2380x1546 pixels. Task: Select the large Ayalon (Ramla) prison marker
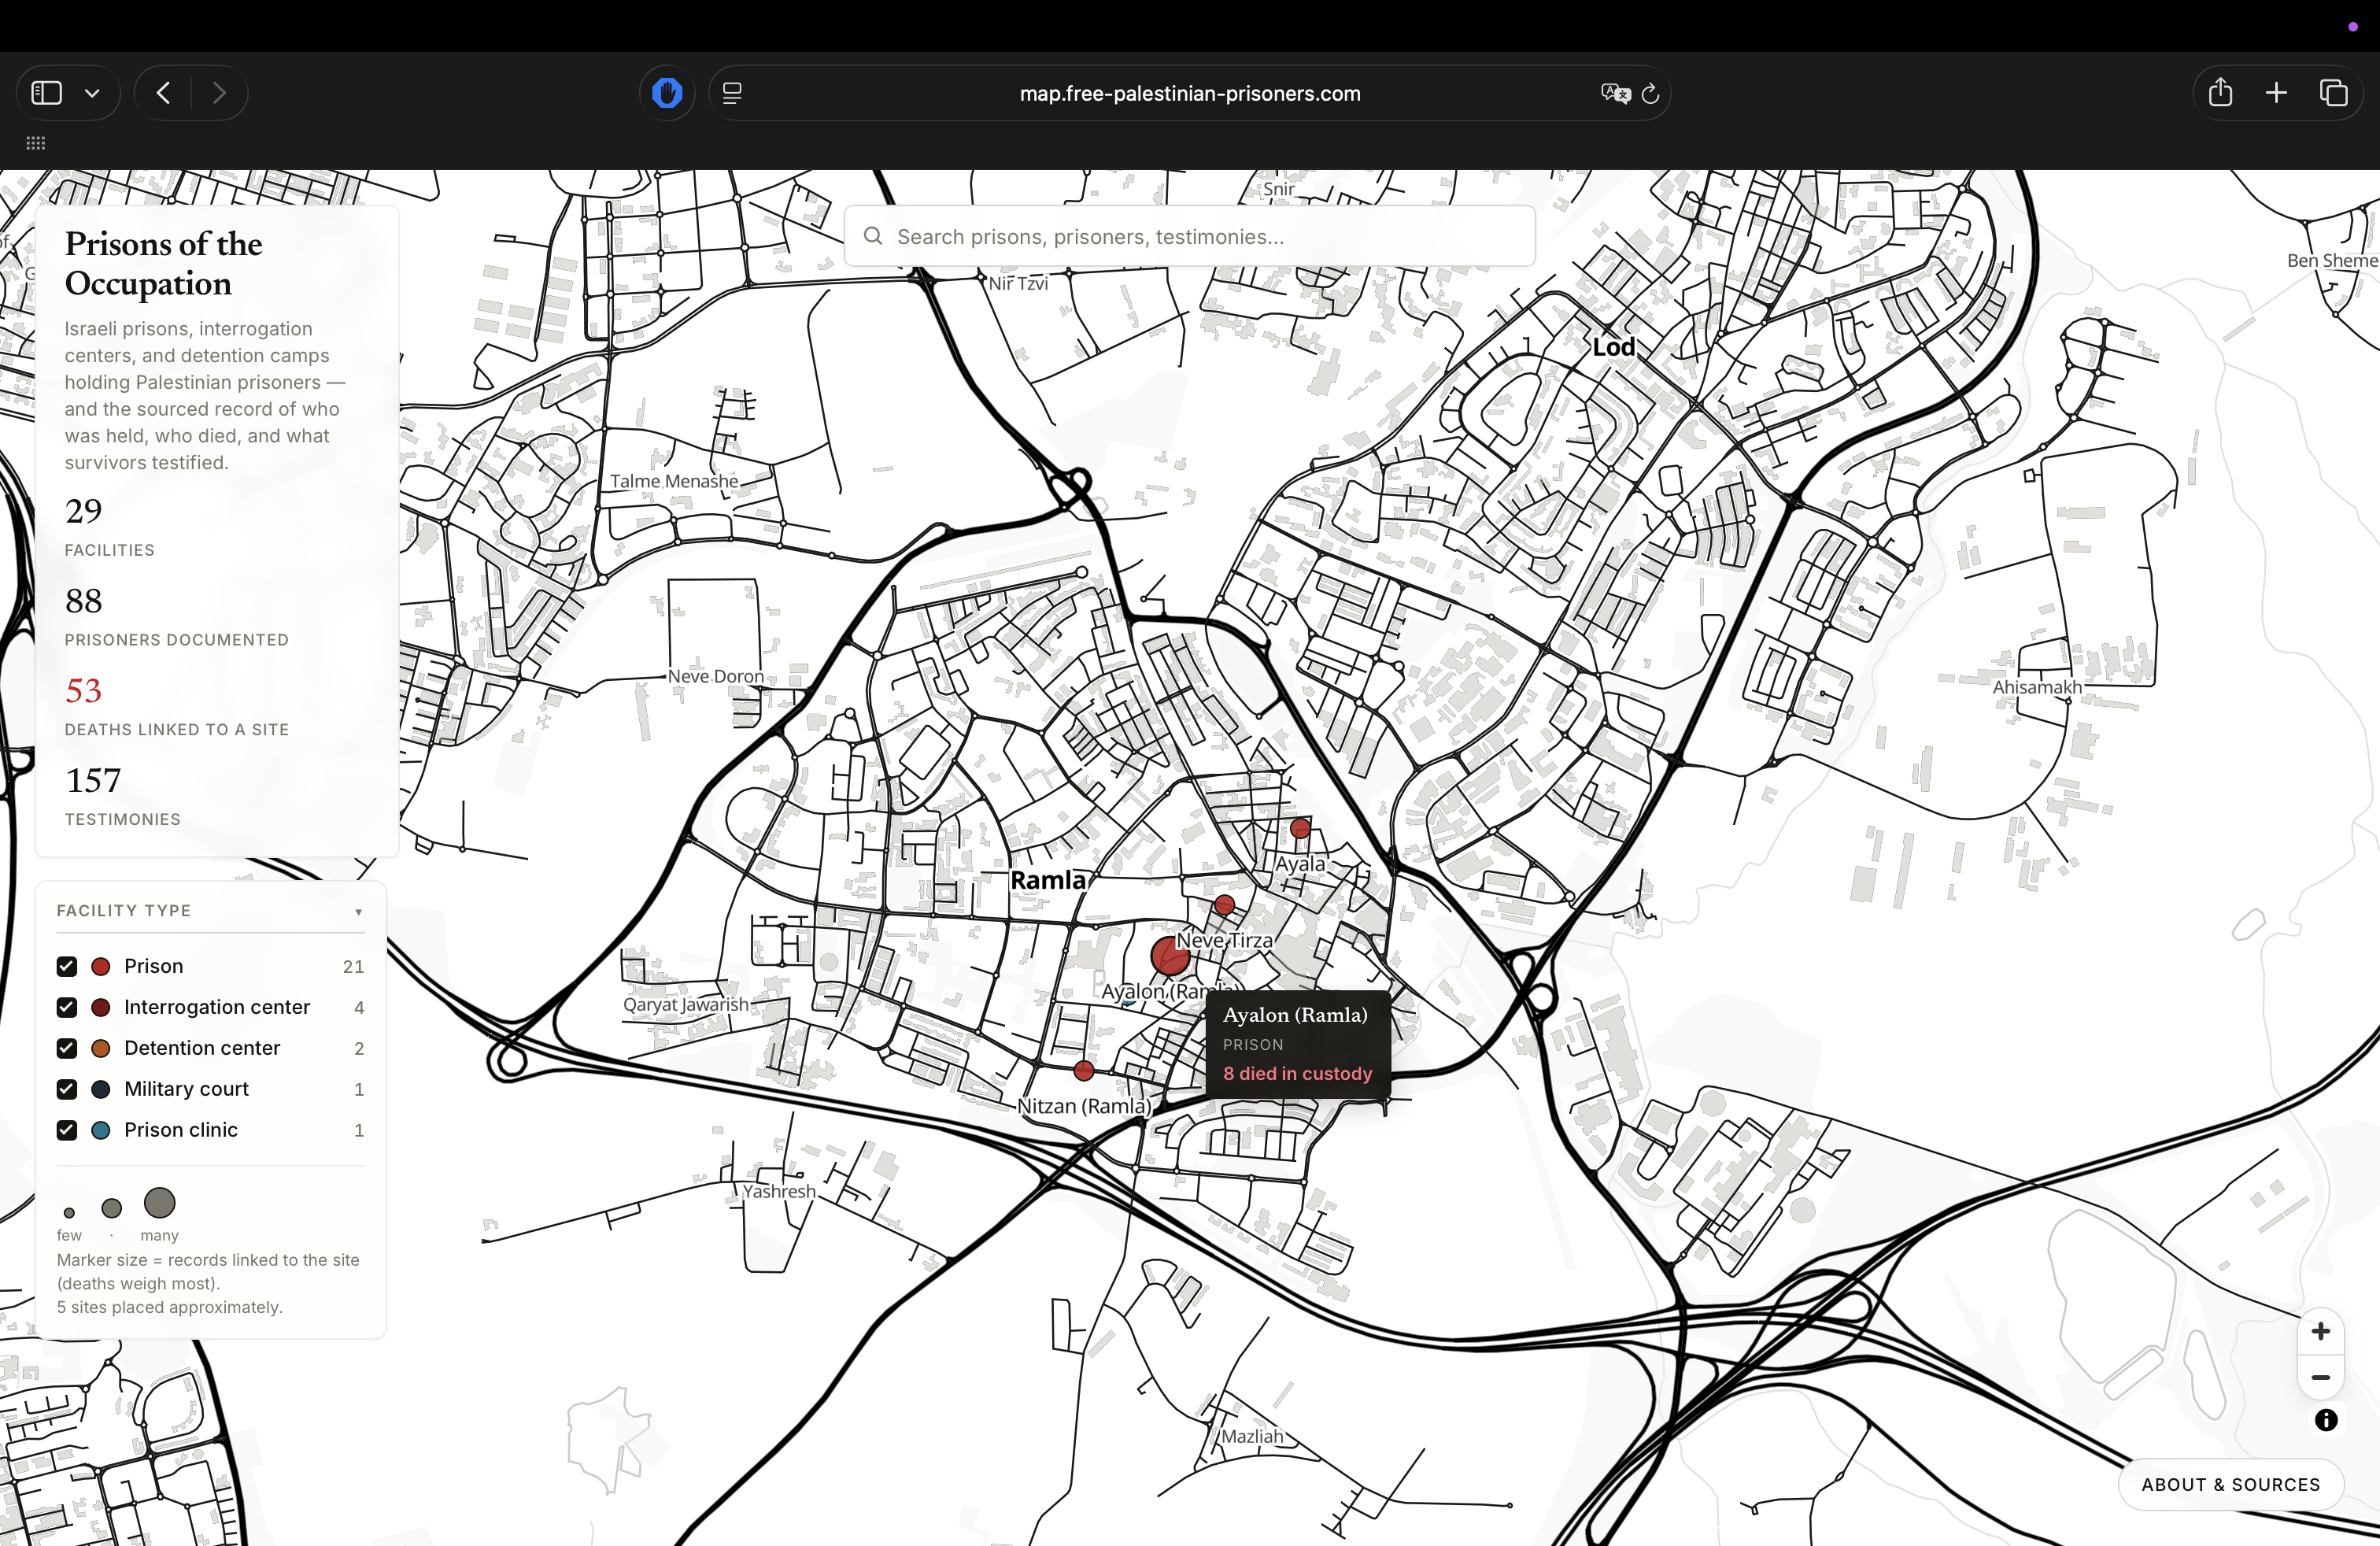[1170, 956]
